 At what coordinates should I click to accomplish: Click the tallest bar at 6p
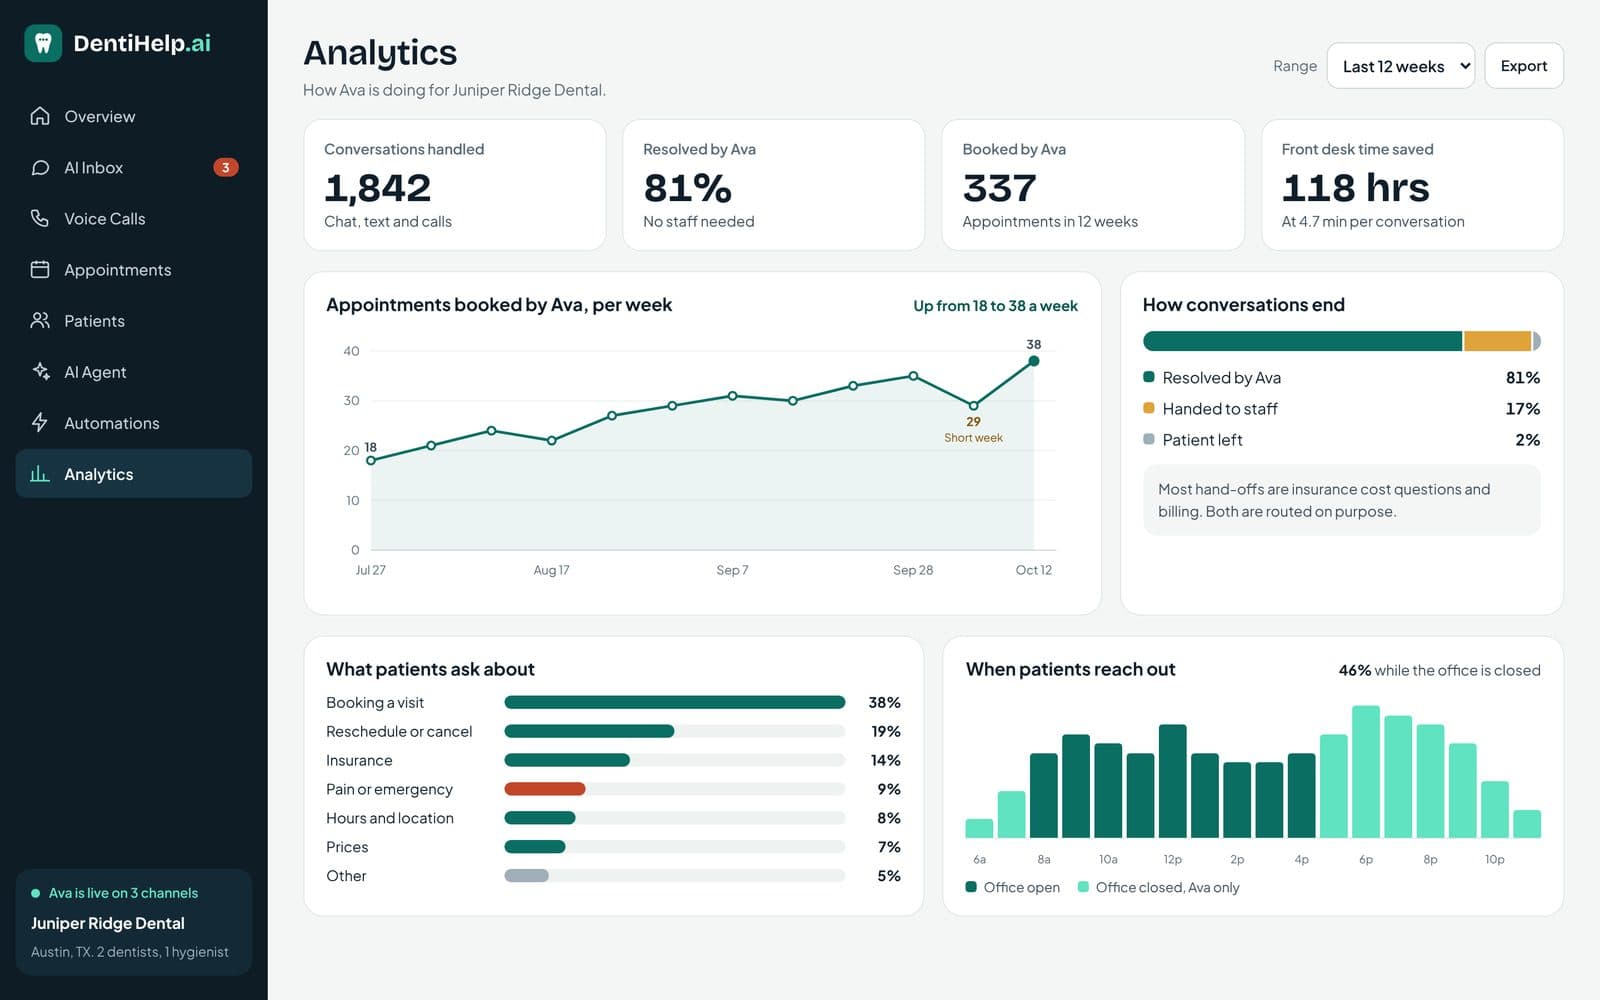pyautogui.click(x=1366, y=772)
